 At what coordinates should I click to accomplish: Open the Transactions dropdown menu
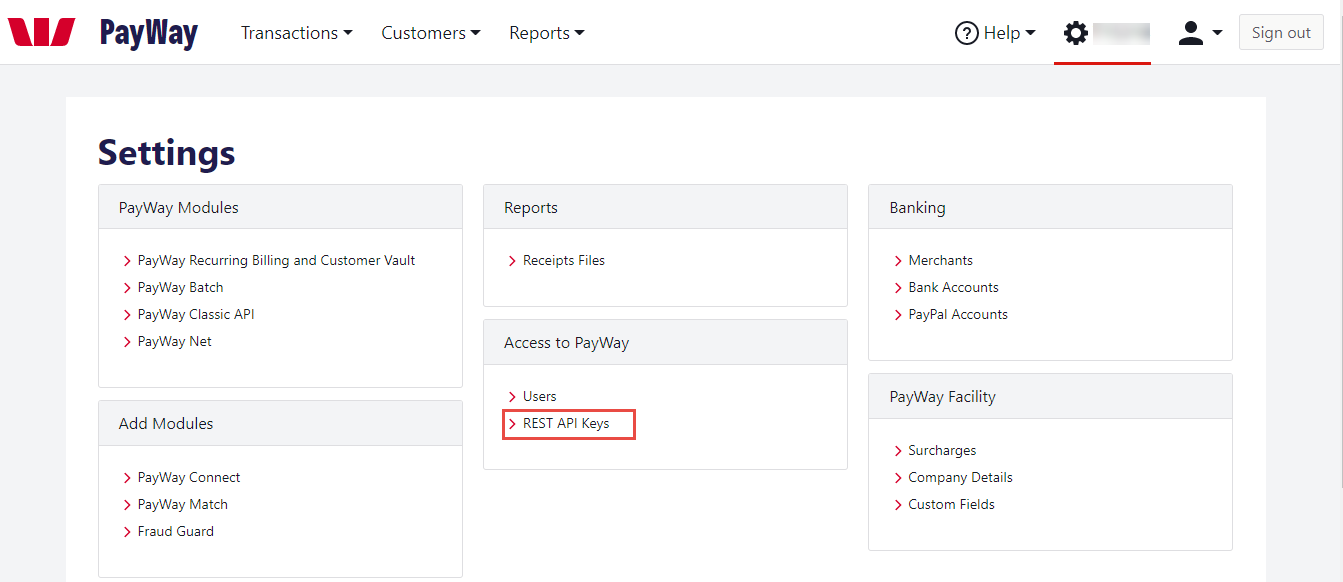pos(297,33)
